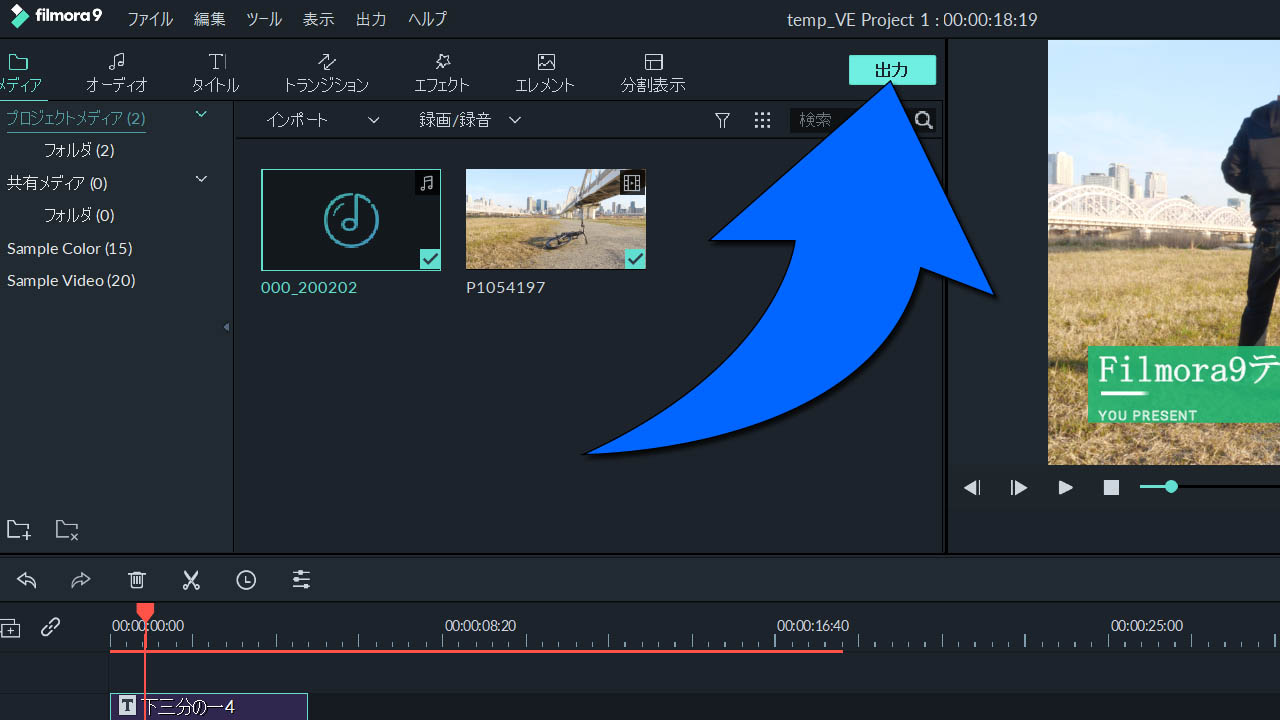Select the P1054197 video thumbnail

556,219
